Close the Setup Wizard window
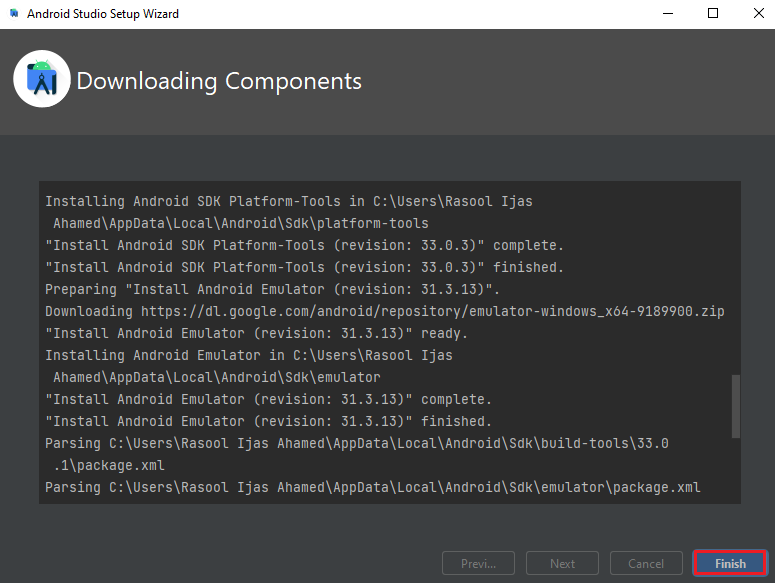 [x=758, y=13]
